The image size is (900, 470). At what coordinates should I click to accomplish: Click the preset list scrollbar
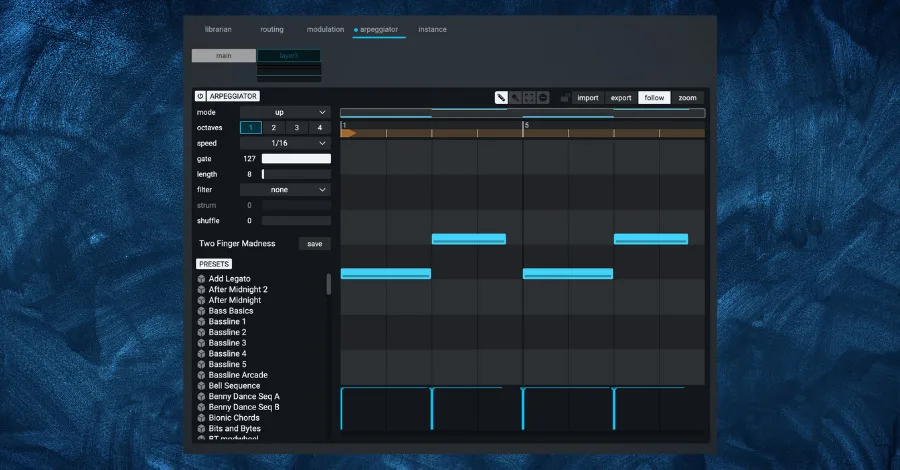(328, 285)
